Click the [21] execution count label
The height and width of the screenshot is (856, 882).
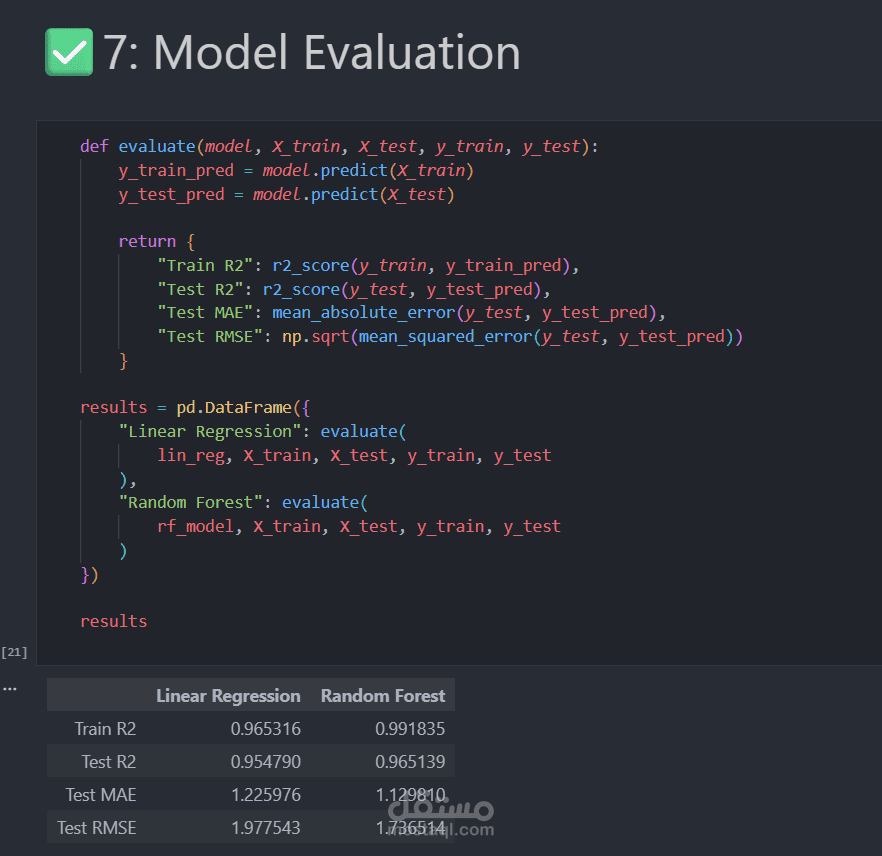[x=14, y=652]
